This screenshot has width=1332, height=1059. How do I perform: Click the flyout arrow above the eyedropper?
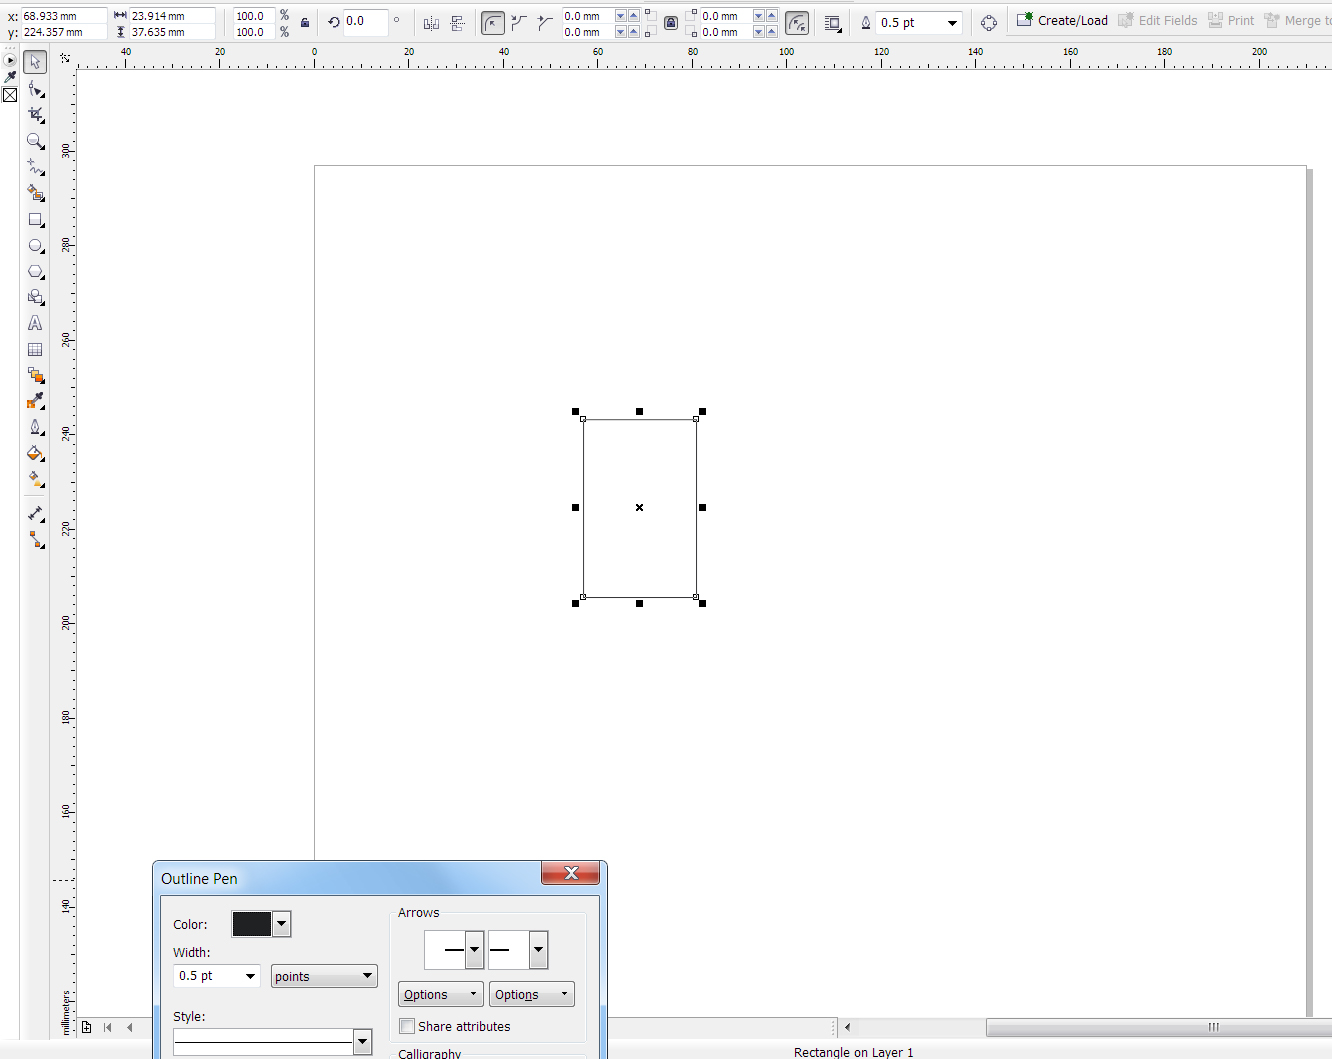pyautogui.click(x=10, y=60)
